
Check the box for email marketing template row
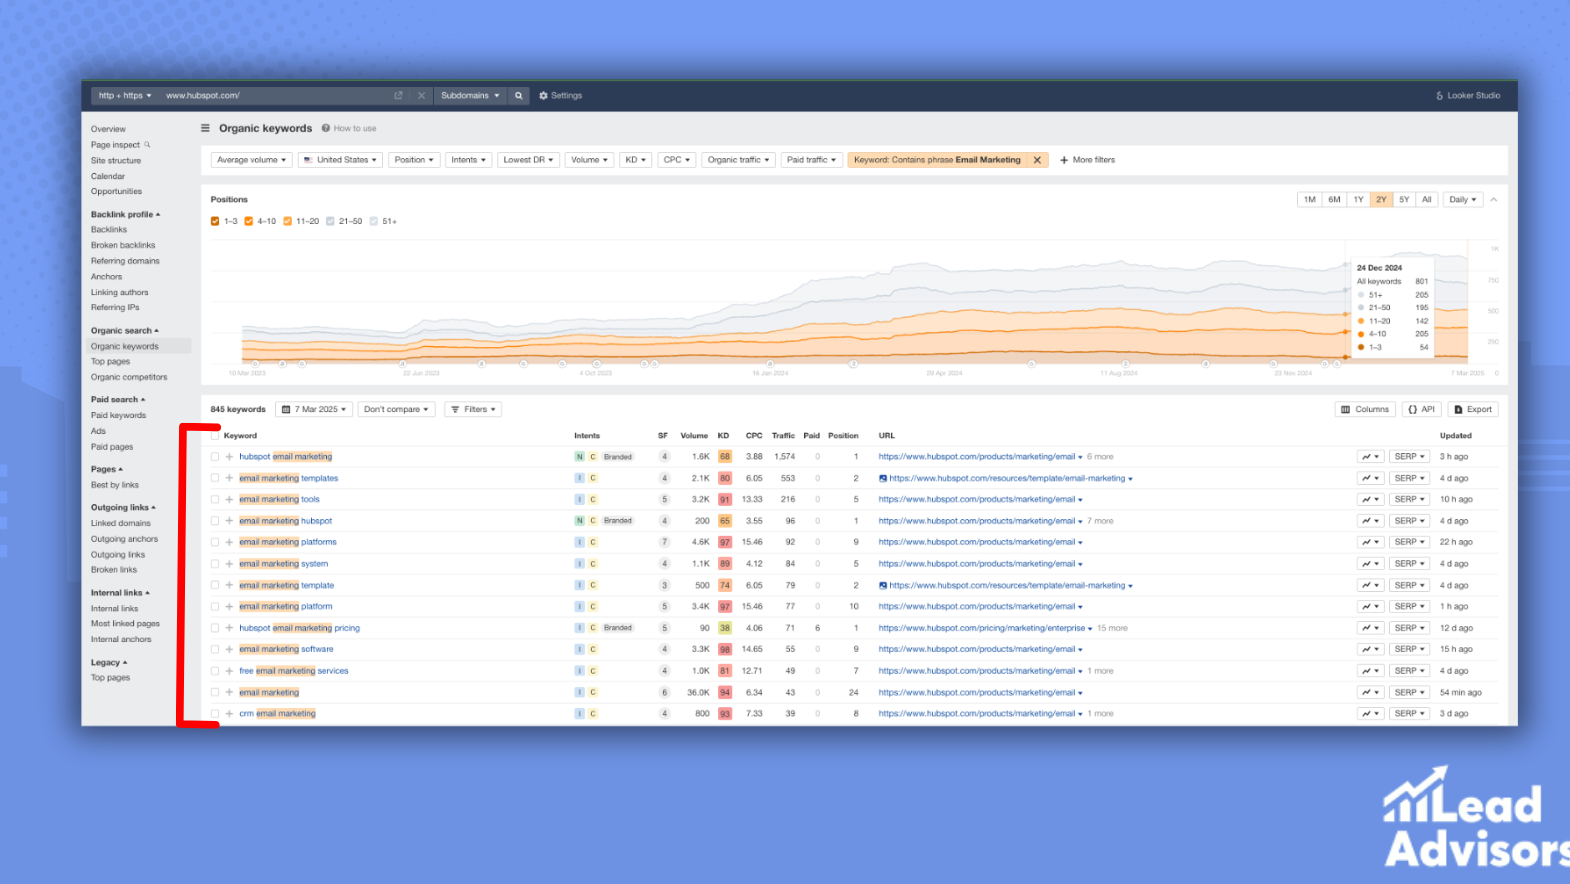click(x=215, y=585)
